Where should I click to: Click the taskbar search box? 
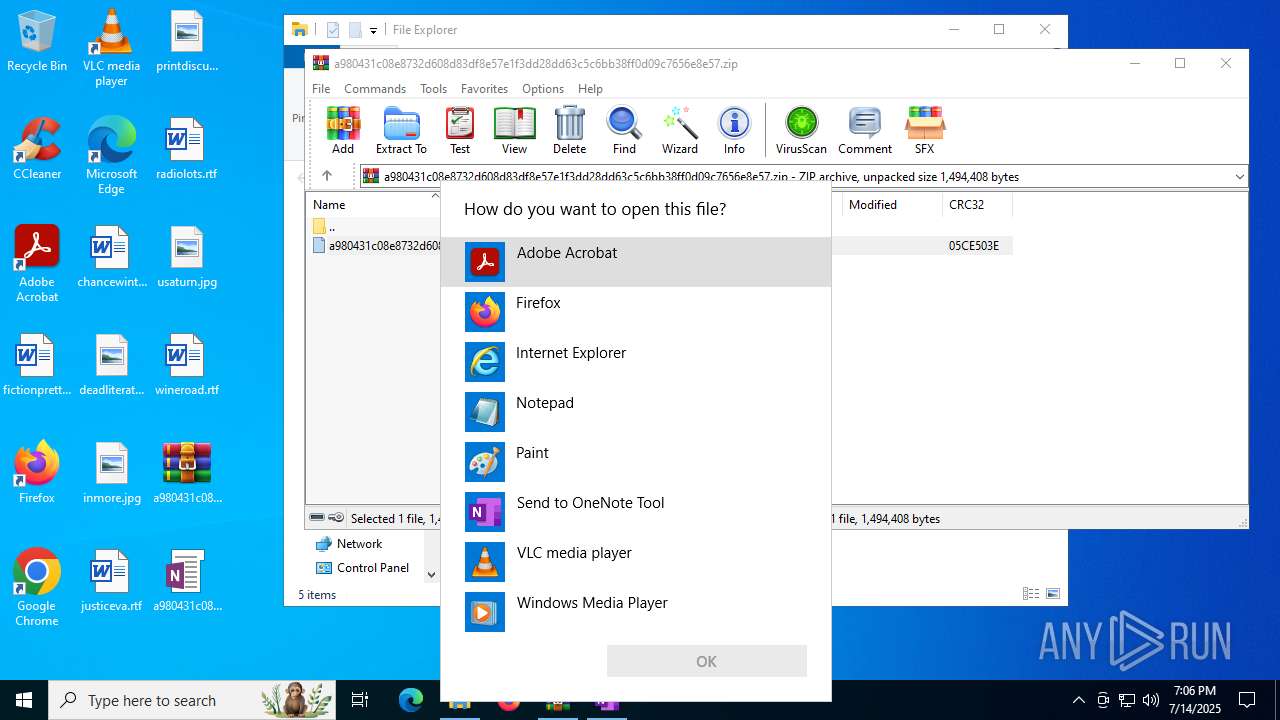pyautogui.click(x=194, y=700)
